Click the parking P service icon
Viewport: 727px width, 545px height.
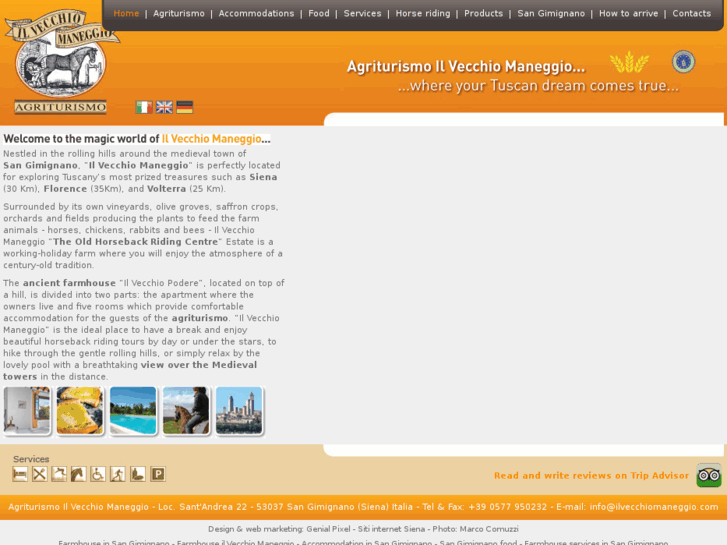click(158, 474)
